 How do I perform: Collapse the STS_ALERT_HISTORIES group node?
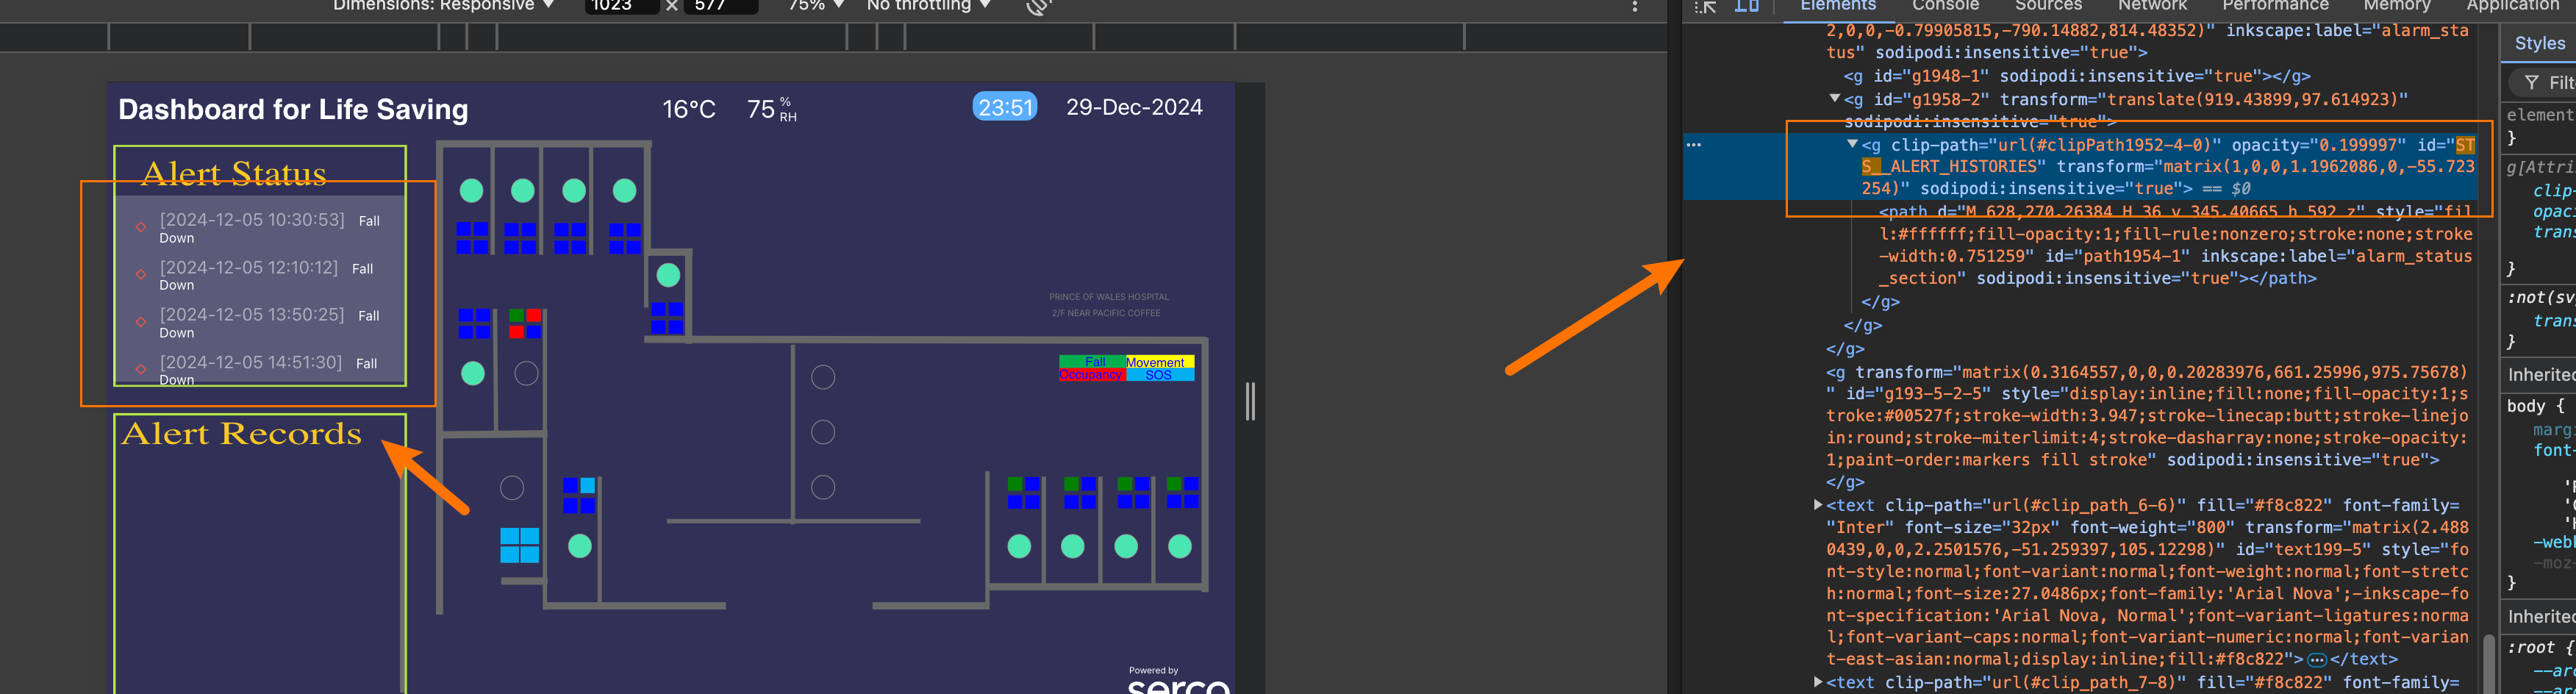[x=1852, y=145]
